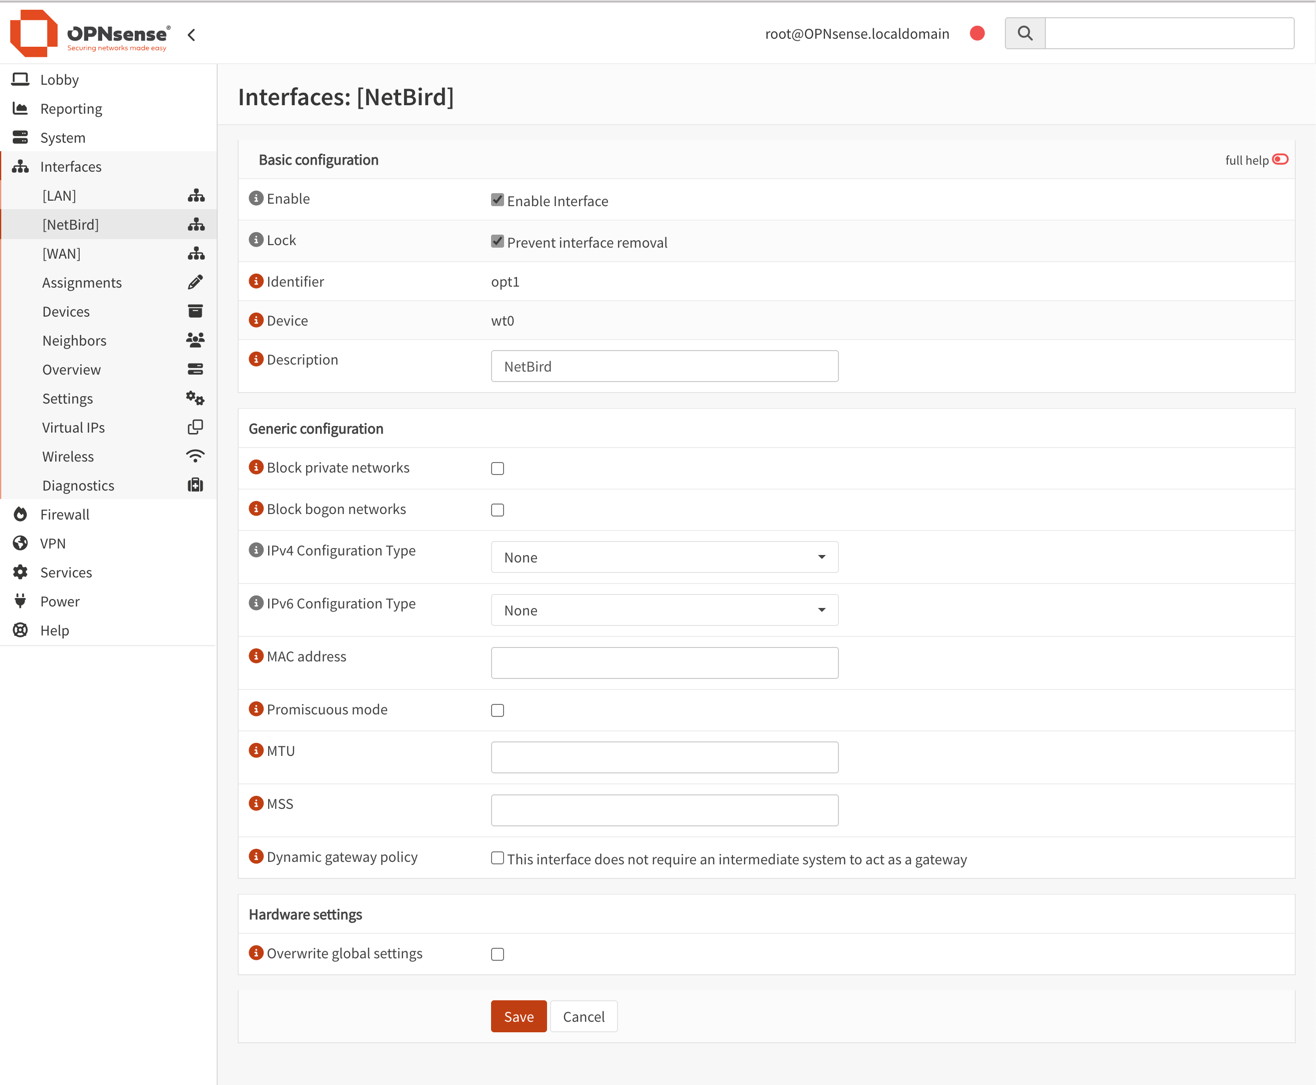
Task: Click the info icon beside MTU
Action: (256, 751)
